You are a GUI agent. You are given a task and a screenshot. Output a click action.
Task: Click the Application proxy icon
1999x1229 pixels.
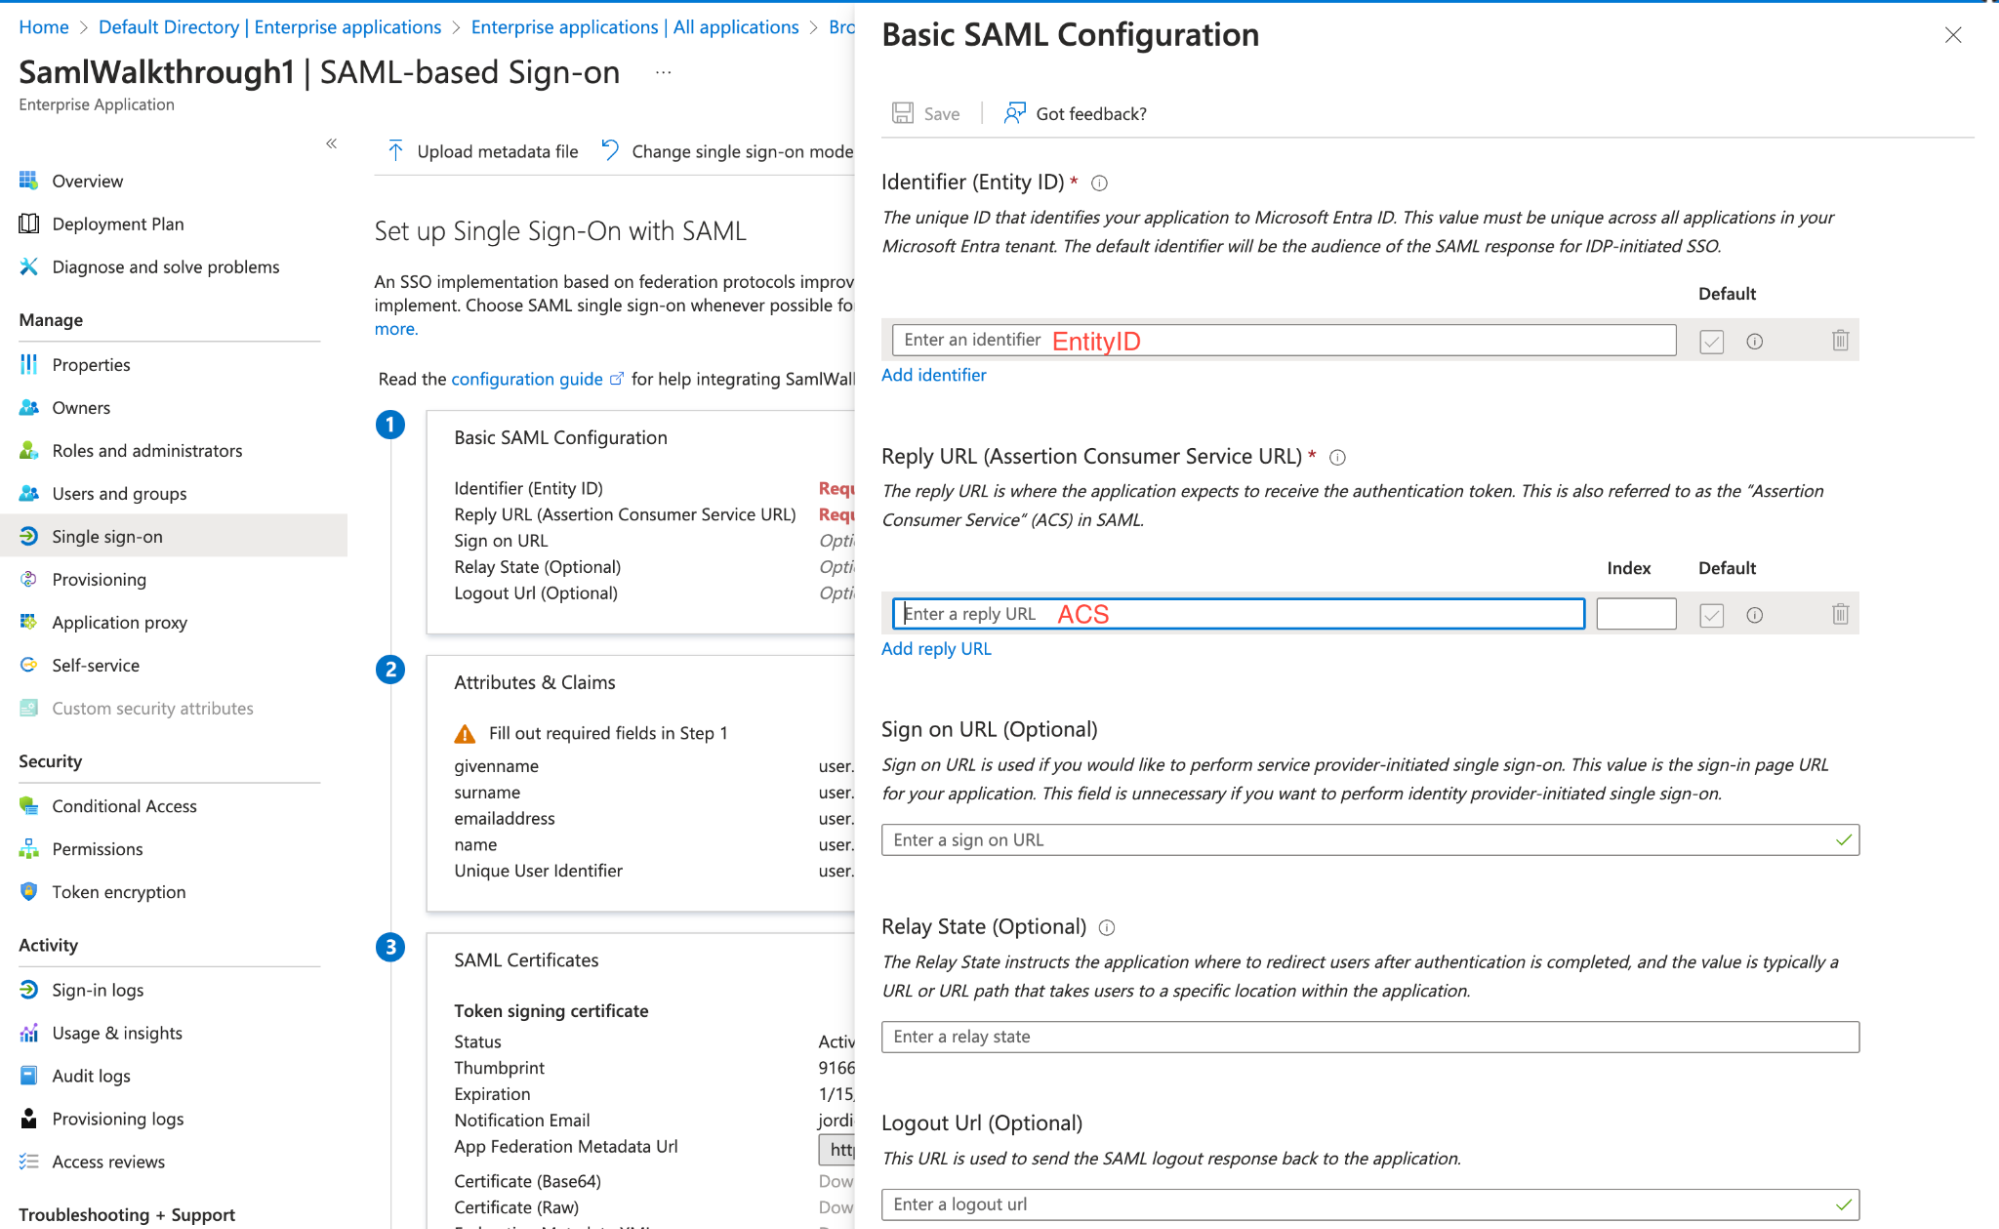(28, 623)
